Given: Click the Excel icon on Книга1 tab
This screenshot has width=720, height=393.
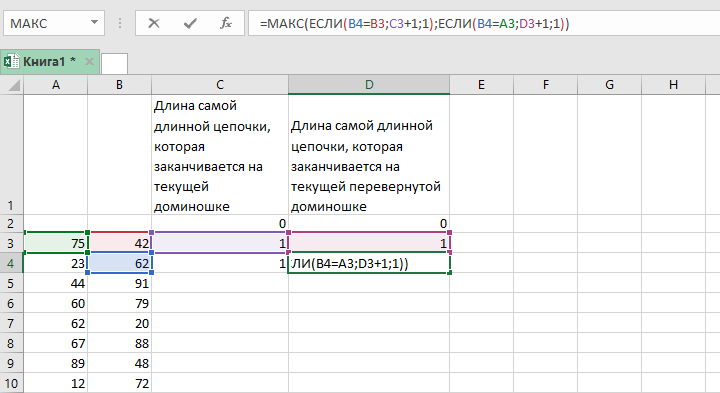Looking at the screenshot, I should point(11,62).
